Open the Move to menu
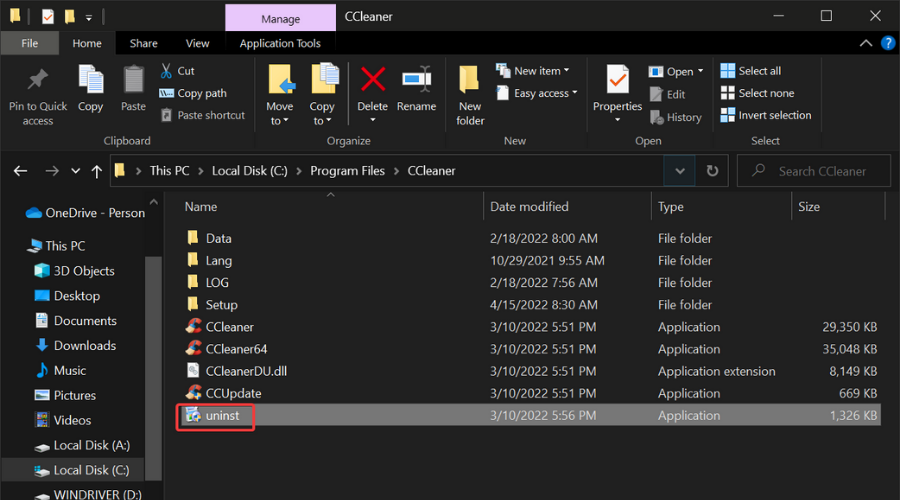 [280, 95]
